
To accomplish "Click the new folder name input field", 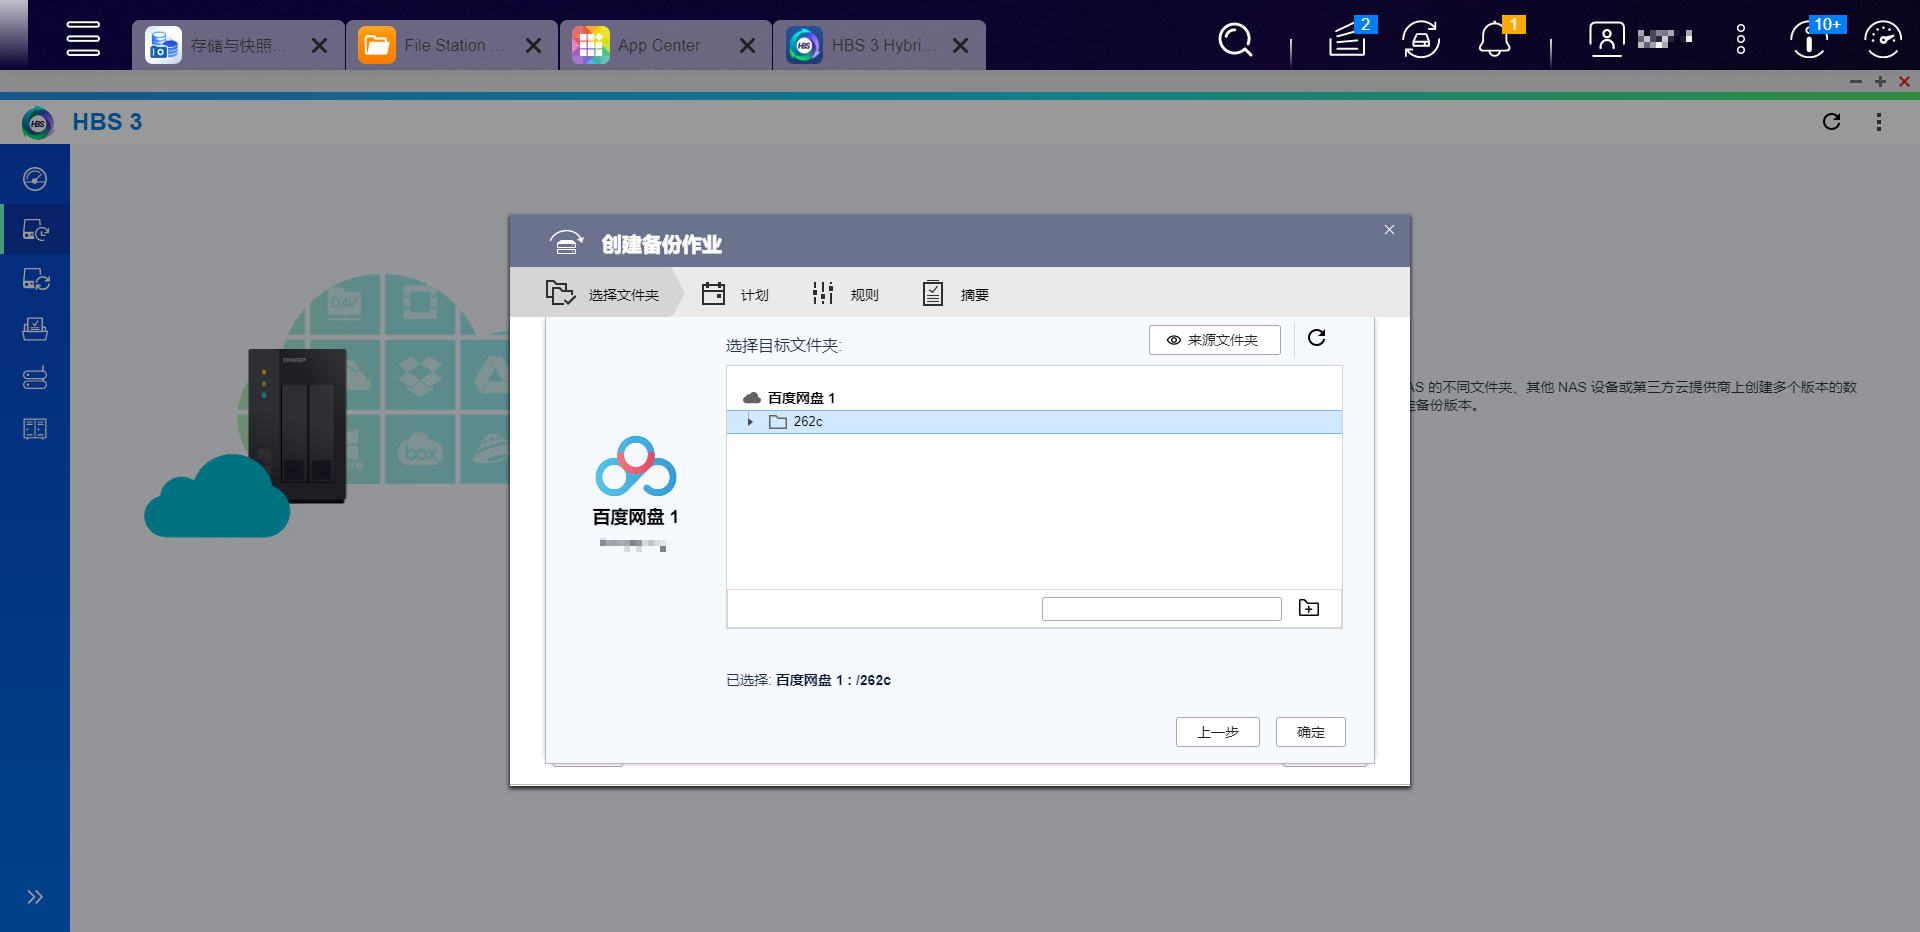I will (1161, 609).
